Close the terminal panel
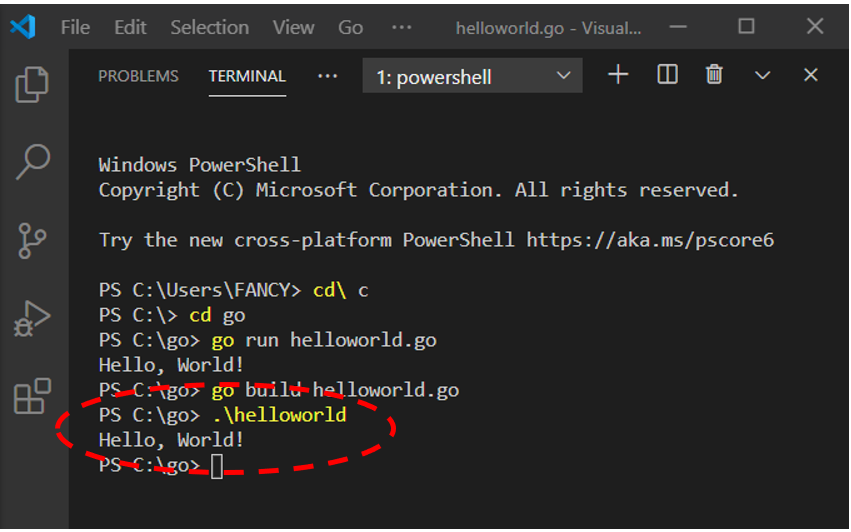 tap(810, 75)
